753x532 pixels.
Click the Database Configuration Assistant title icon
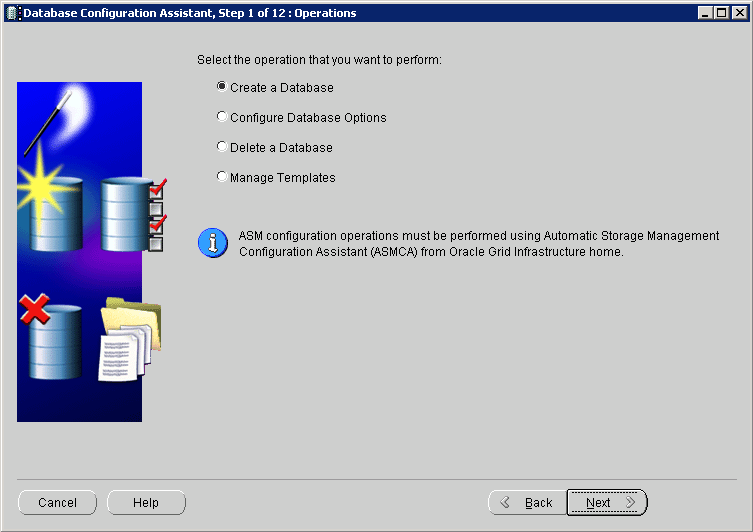pyautogui.click(x=12, y=13)
